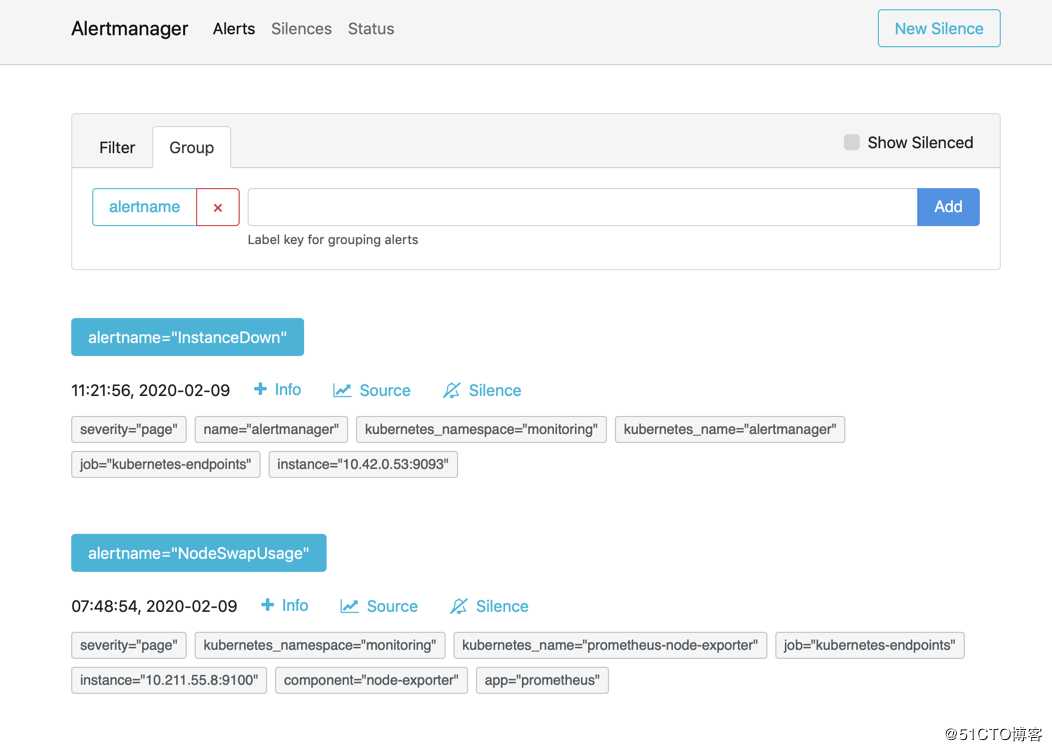Click Silence text link for InstanceDown alert
Image resolution: width=1052 pixels, height=751 pixels.
tap(494, 391)
